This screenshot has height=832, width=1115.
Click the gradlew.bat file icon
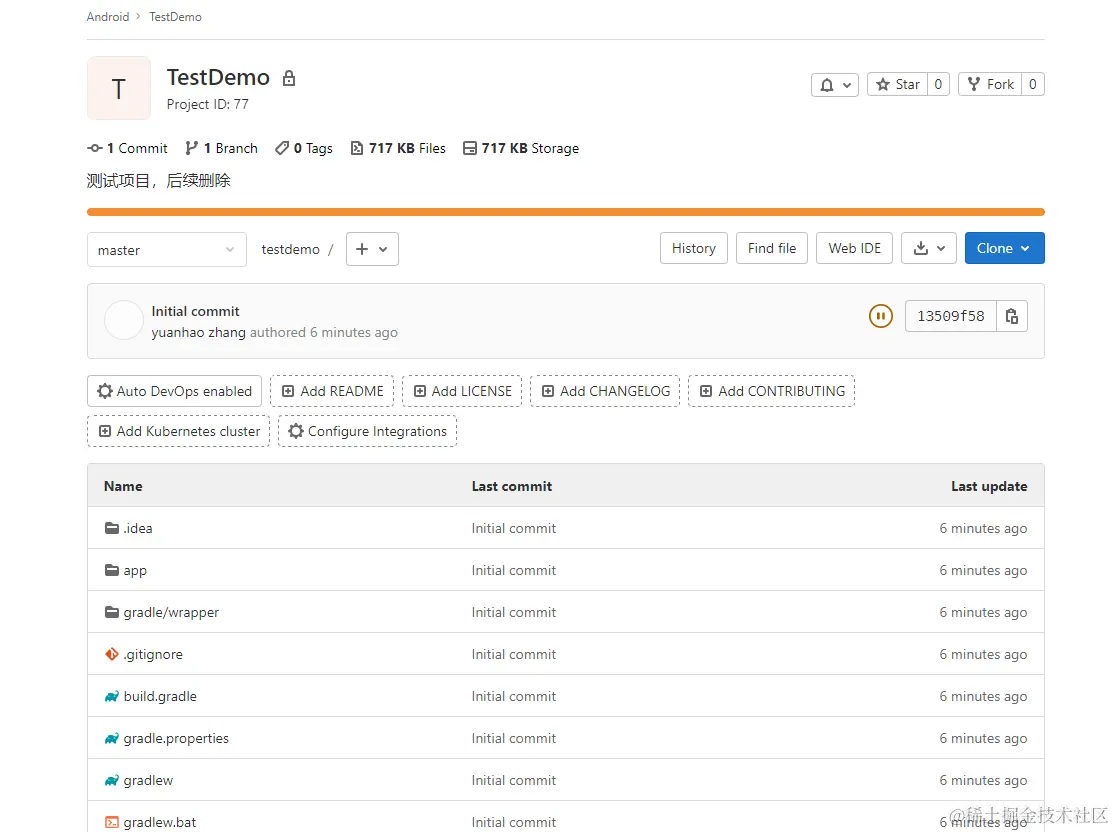click(111, 822)
